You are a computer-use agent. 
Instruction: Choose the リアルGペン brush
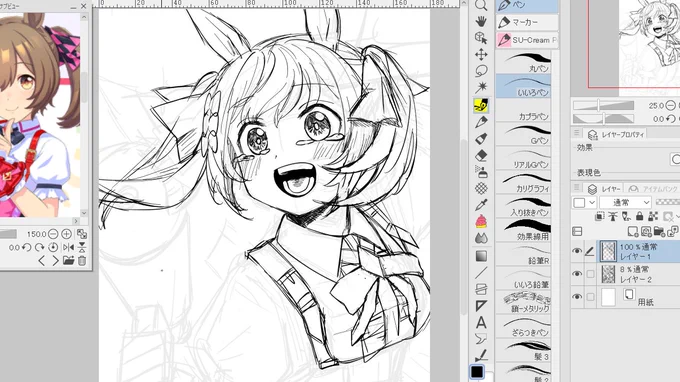point(523,158)
